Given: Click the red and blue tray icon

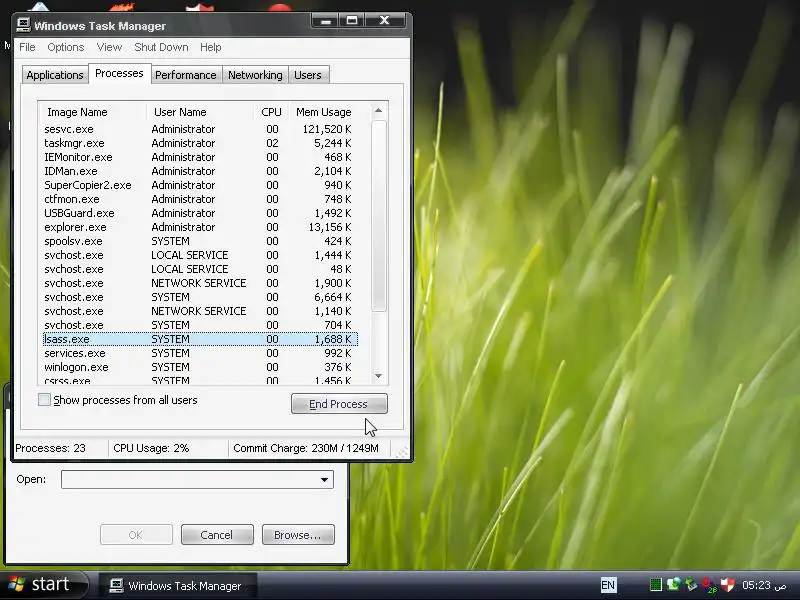Looking at the screenshot, I should (x=709, y=585).
